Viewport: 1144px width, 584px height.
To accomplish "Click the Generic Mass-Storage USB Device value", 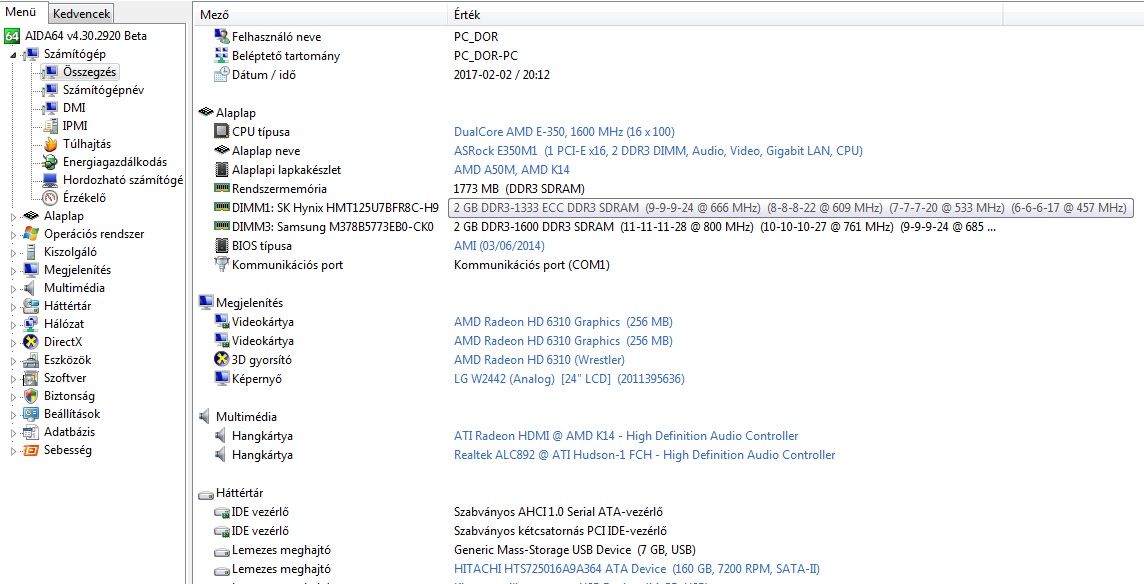I will 574,549.
